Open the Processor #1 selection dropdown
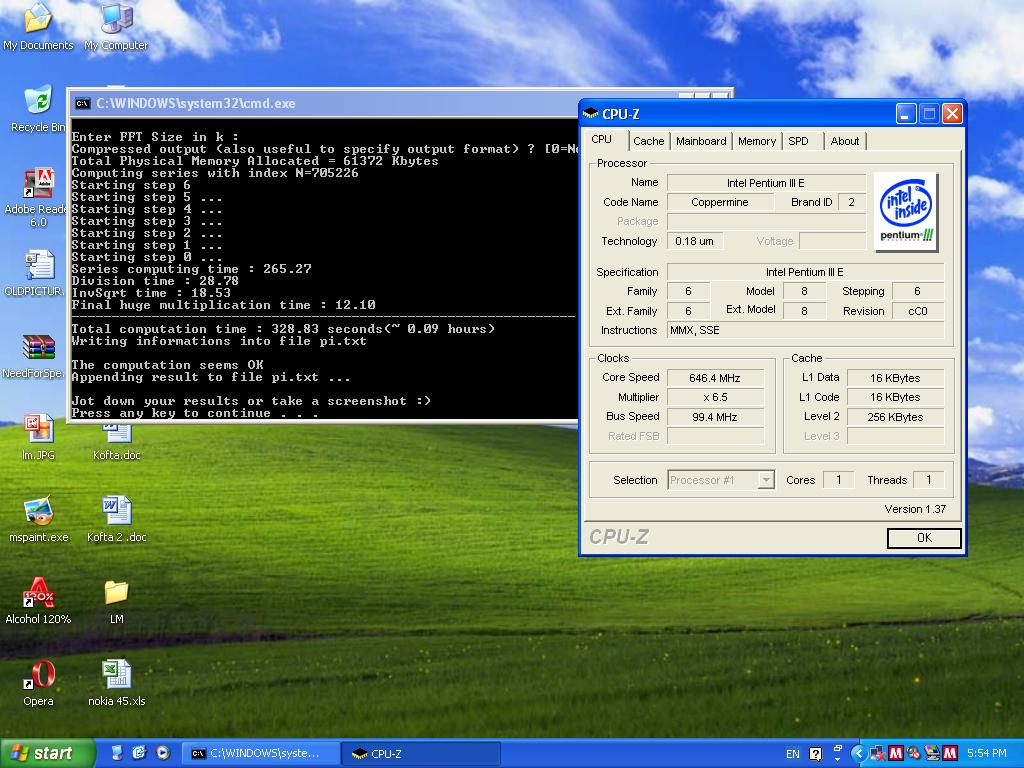 point(721,480)
